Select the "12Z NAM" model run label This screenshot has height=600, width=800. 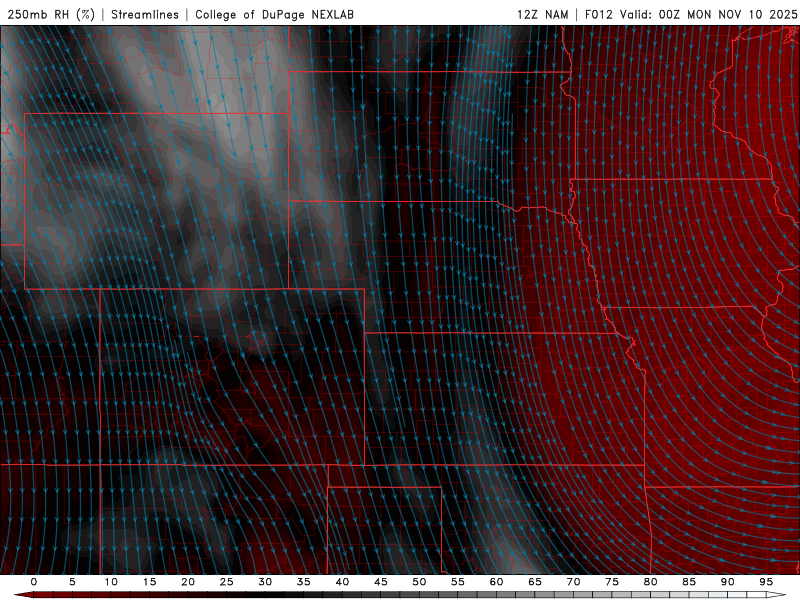click(x=542, y=14)
